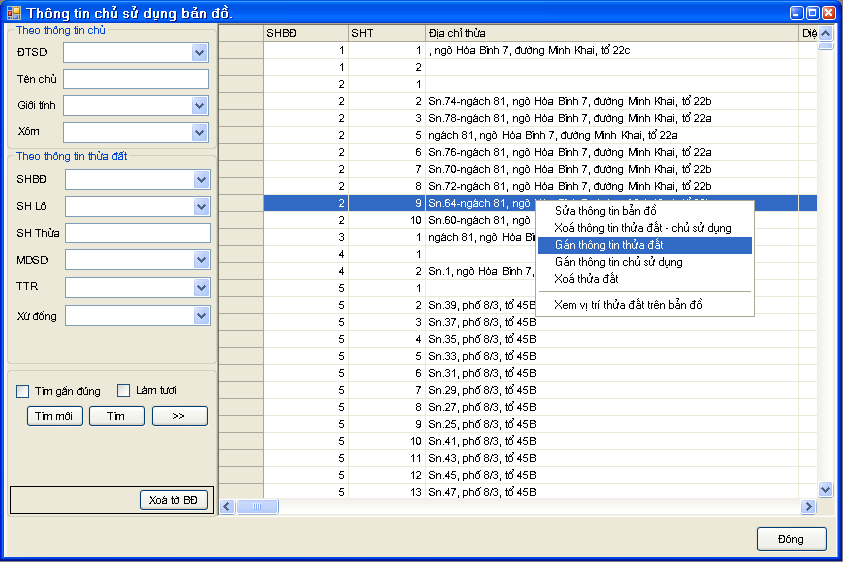Click the Tên chủ text field
This screenshot has width=843, height=562.
136,79
